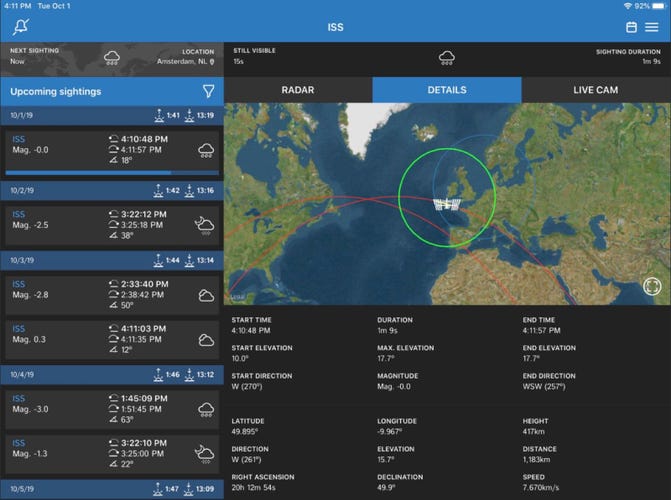The height and width of the screenshot is (500, 671).
Task: Expand the map to fullscreen
Action: (x=652, y=286)
